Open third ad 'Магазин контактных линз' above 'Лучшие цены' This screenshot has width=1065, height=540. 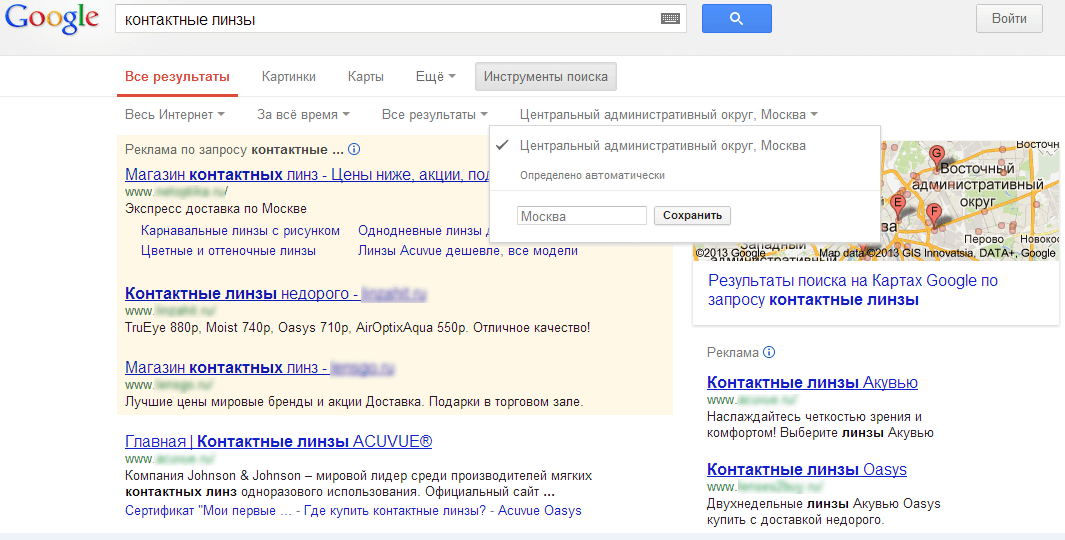tap(260, 368)
